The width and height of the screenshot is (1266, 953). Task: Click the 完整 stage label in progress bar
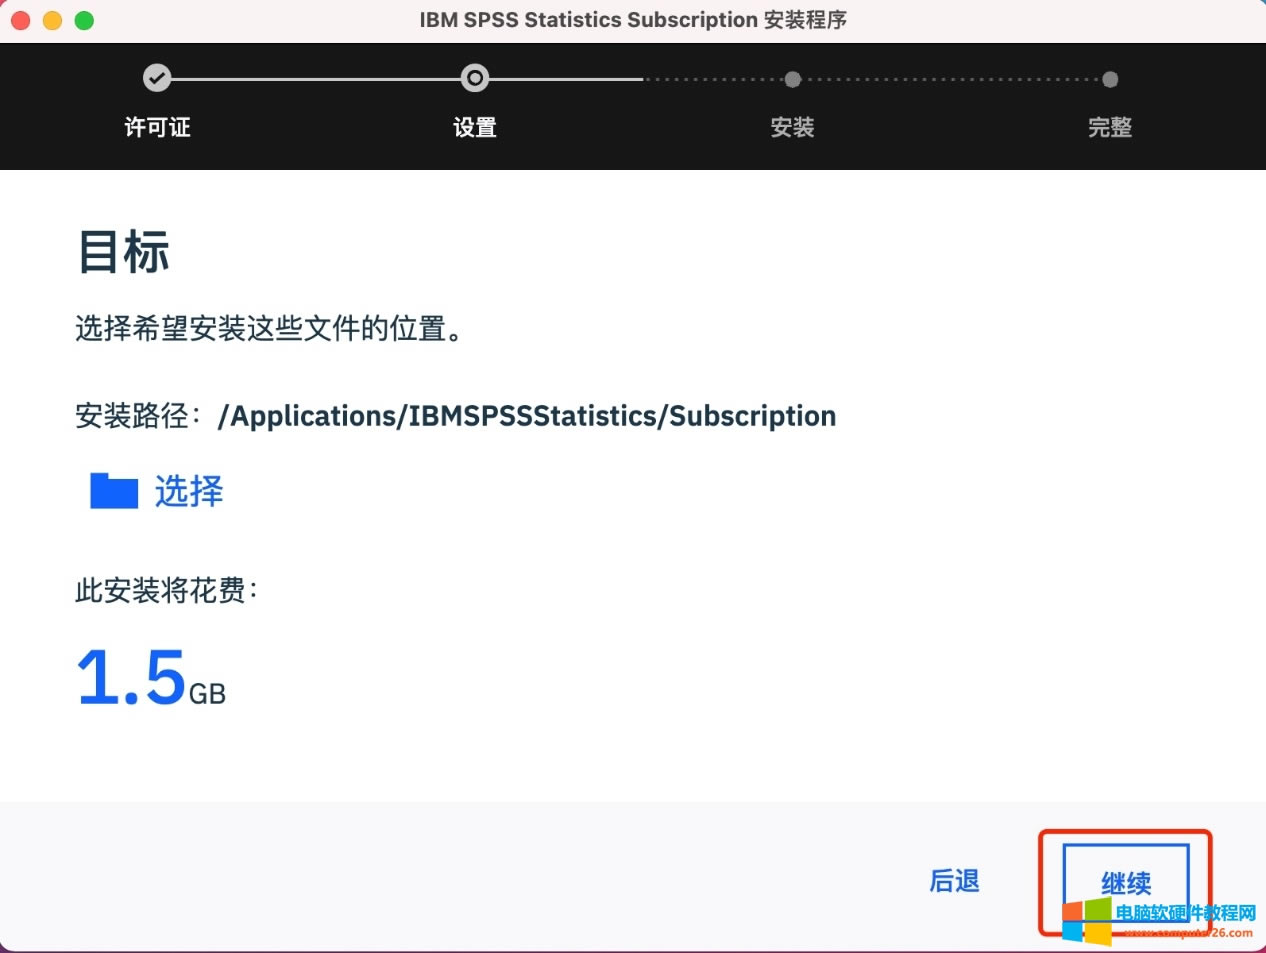pyautogui.click(x=1110, y=127)
